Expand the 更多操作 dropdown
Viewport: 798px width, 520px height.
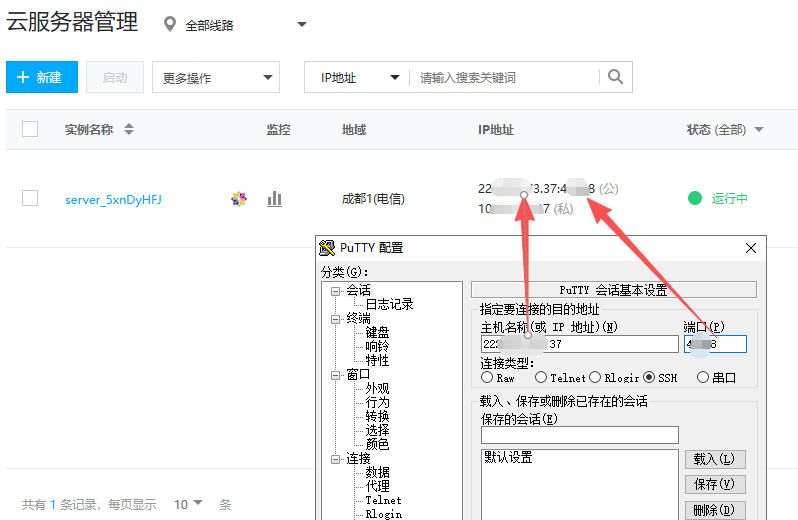215,77
